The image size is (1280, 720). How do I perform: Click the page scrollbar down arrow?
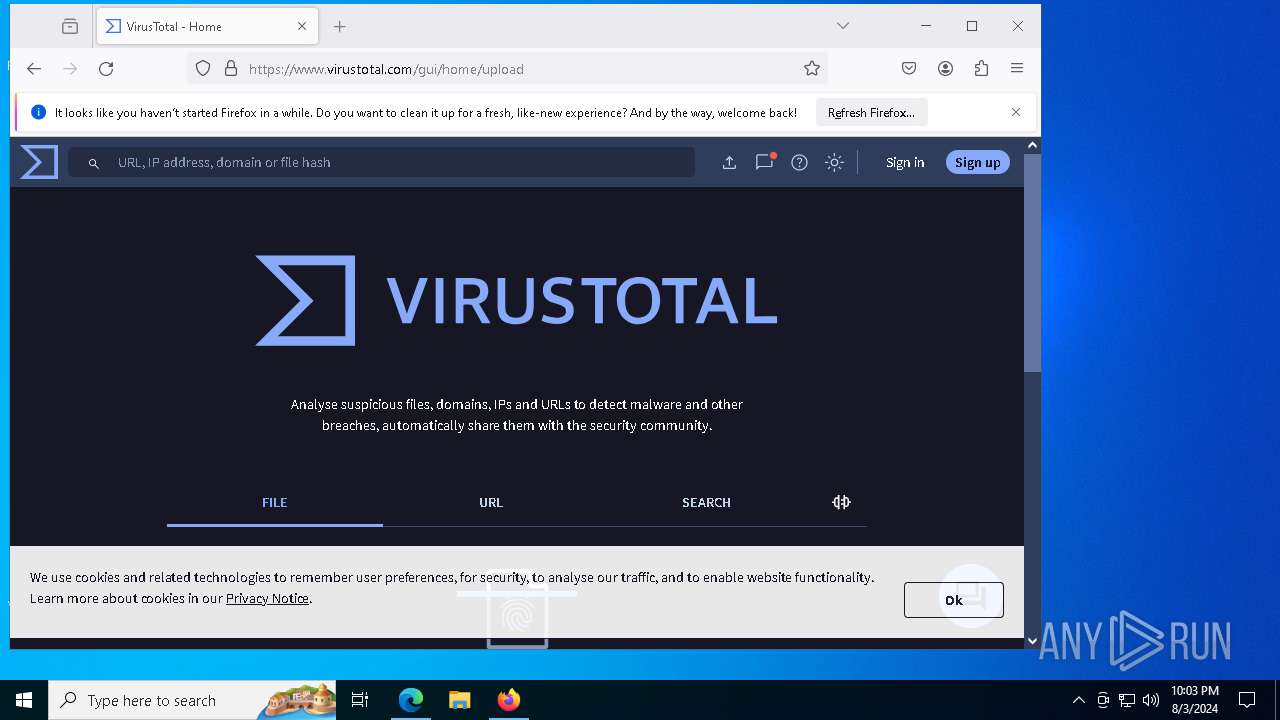[x=1032, y=641]
